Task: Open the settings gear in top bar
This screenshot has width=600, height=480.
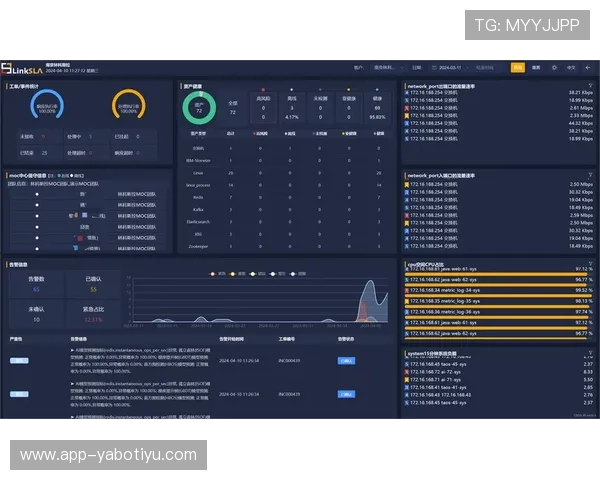Action: tap(553, 68)
